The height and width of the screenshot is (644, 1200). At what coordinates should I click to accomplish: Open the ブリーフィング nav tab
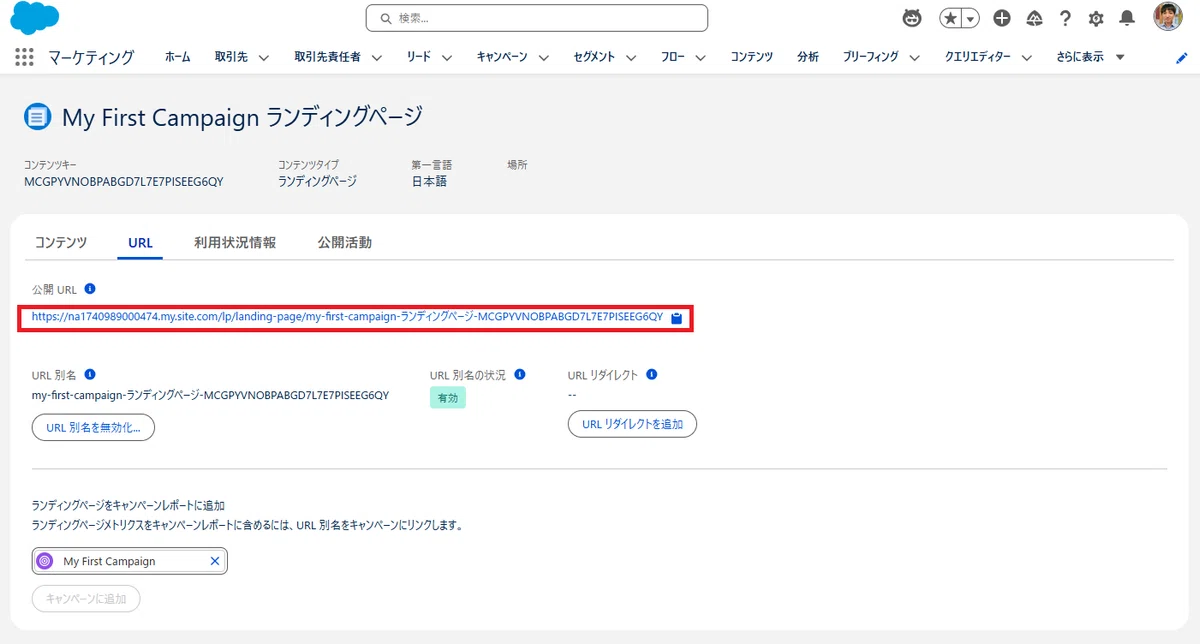[x=871, y=57]
